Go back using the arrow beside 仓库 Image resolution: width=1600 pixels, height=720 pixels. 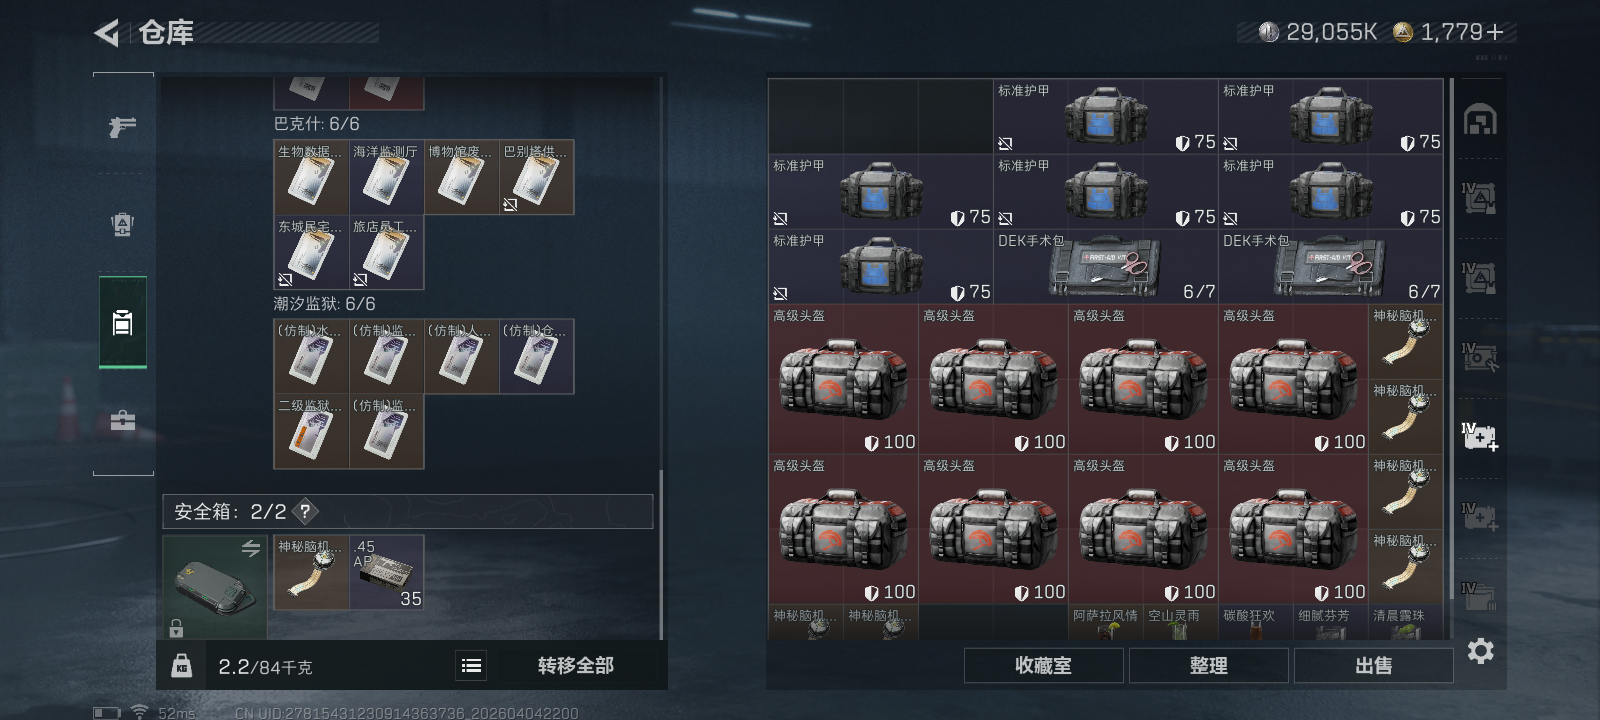(x=107, y=33)
